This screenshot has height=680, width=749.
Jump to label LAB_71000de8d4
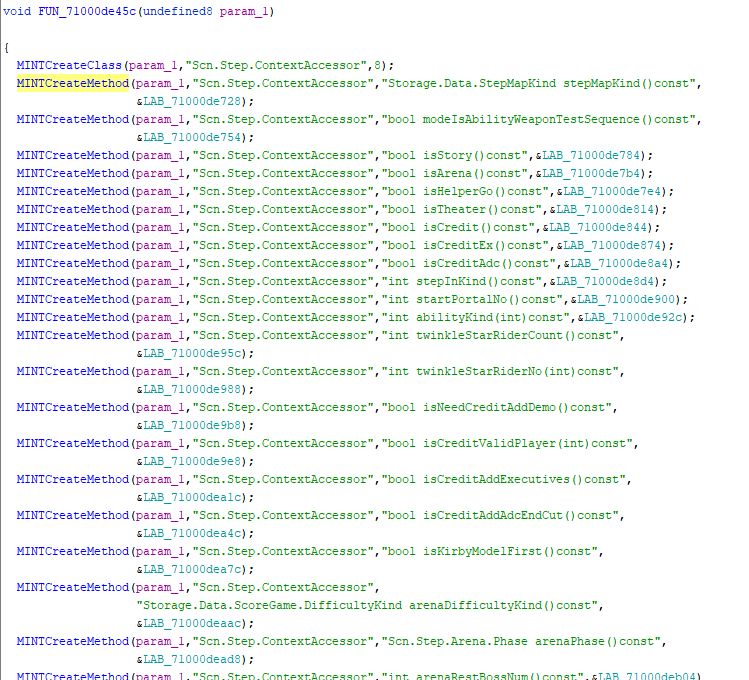pyautogui.click(x=605, y=282)
